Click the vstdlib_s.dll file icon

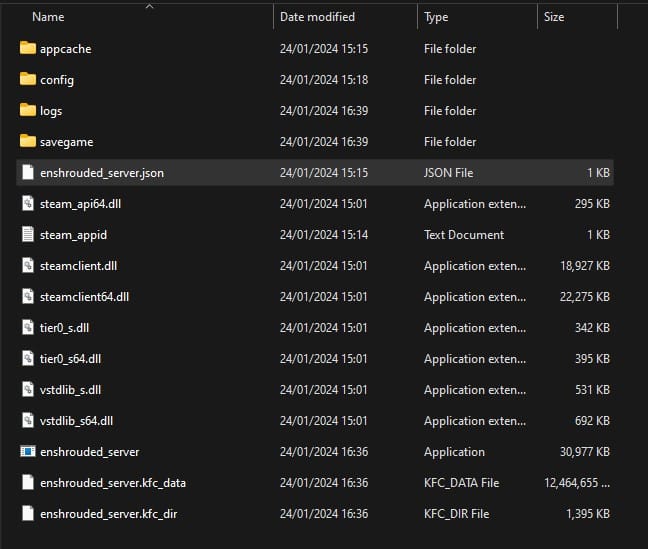click(28, 389)
